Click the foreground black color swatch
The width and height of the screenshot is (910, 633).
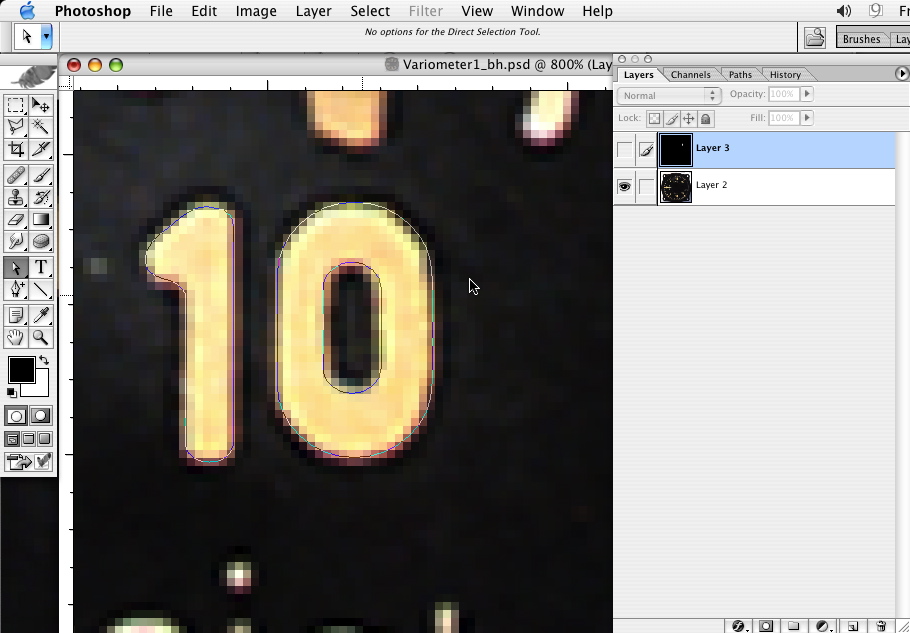pyautogui.click(x=20, y=370)
